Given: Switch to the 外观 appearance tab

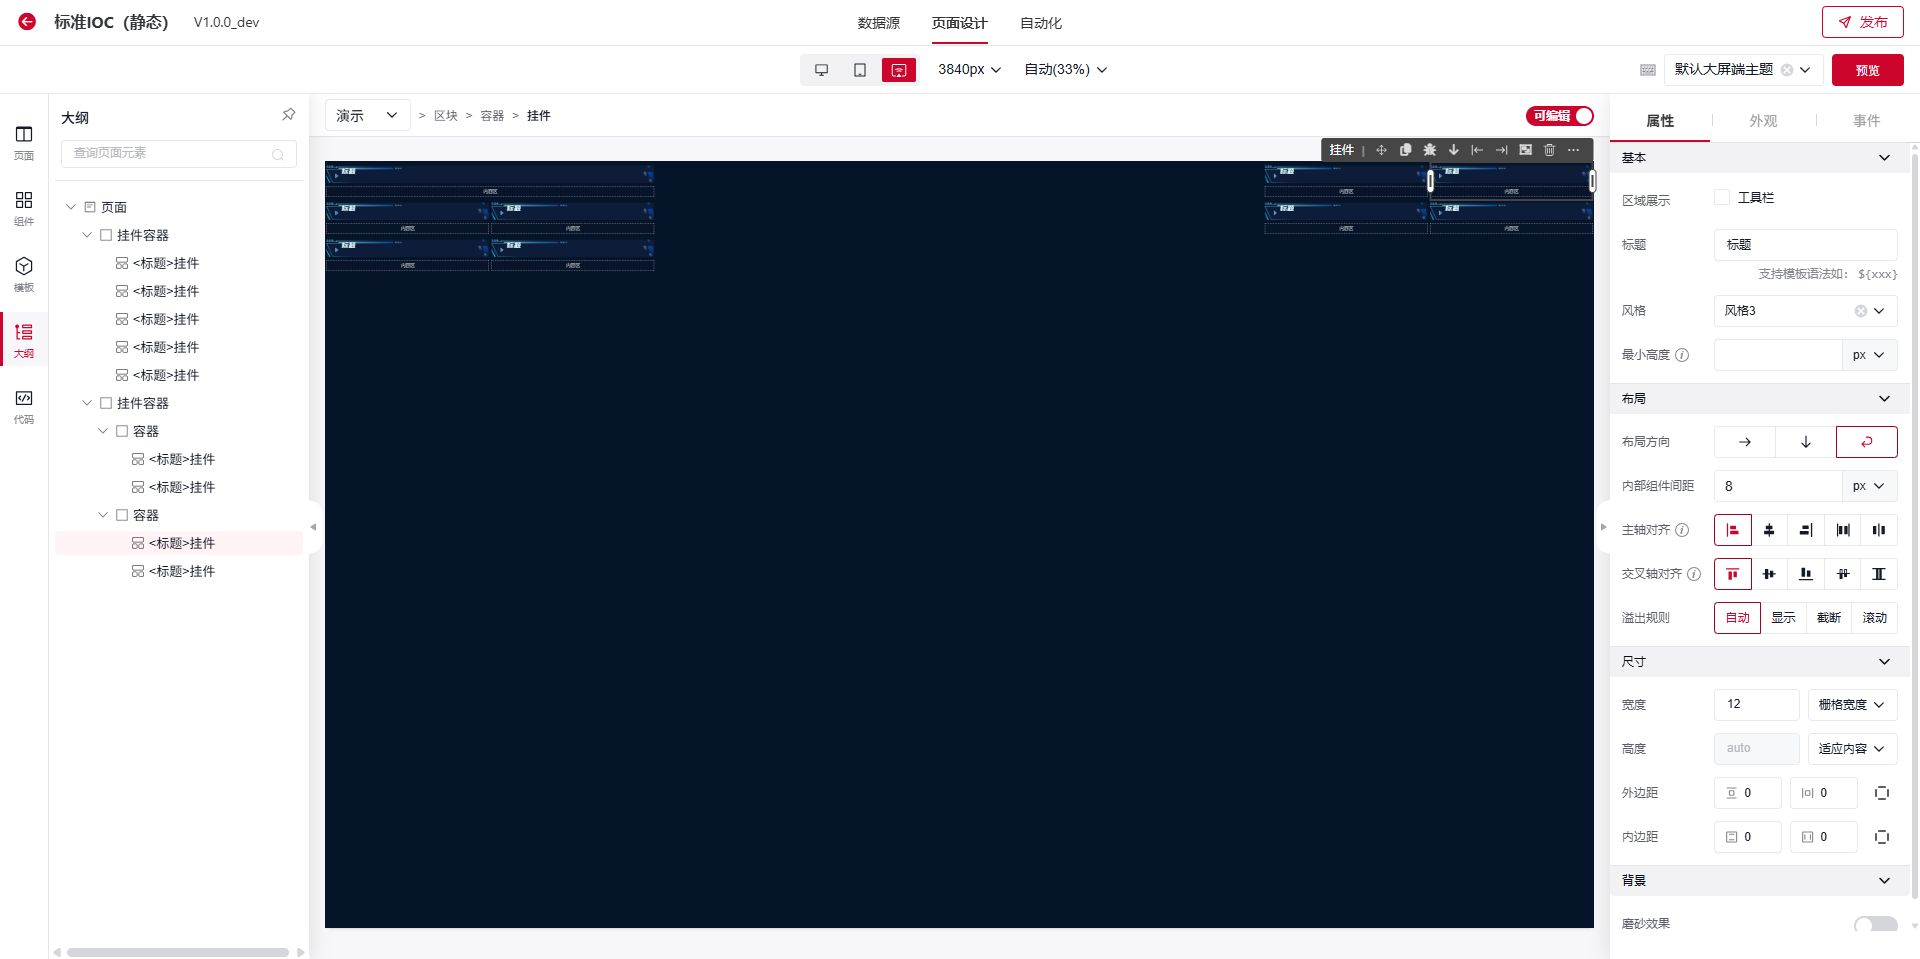Looking at the screenshot, I should coord(1762,121).
